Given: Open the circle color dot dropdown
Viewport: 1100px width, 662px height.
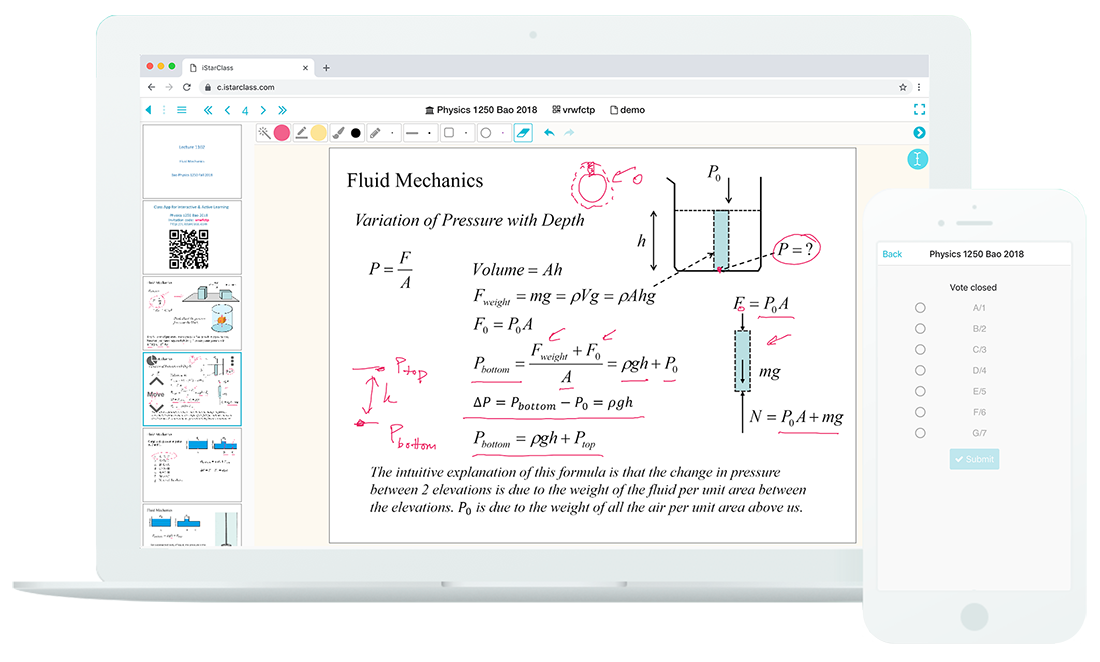Looking at the screenshot, I should coord(503,133).
